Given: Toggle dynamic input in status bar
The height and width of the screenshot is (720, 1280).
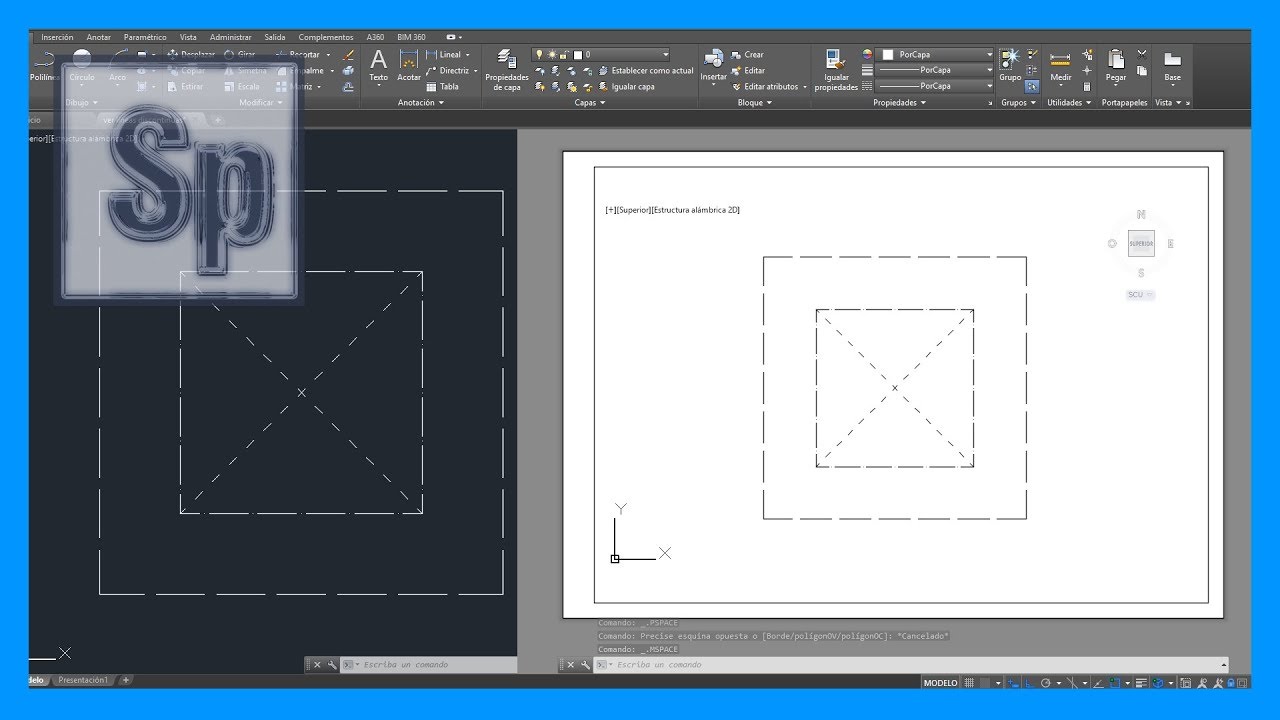Looking at the screenshot, I should (x=1013, y=683).
